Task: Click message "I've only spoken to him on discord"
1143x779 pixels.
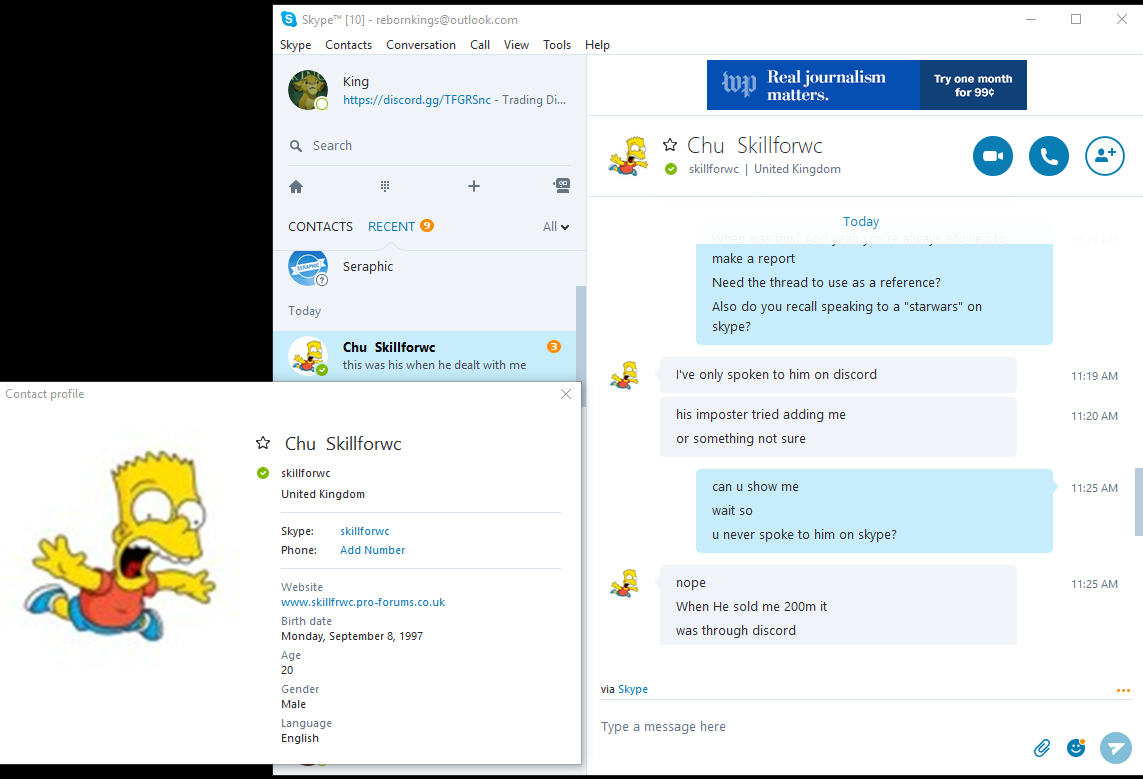Action: 776,375
